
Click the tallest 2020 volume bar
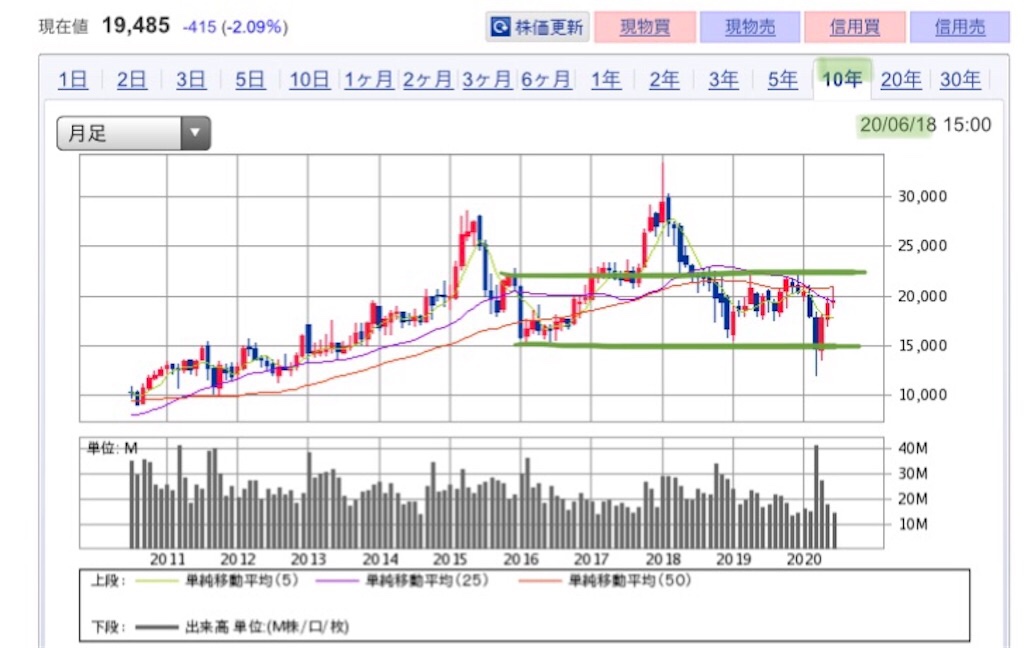coord(816,496)
